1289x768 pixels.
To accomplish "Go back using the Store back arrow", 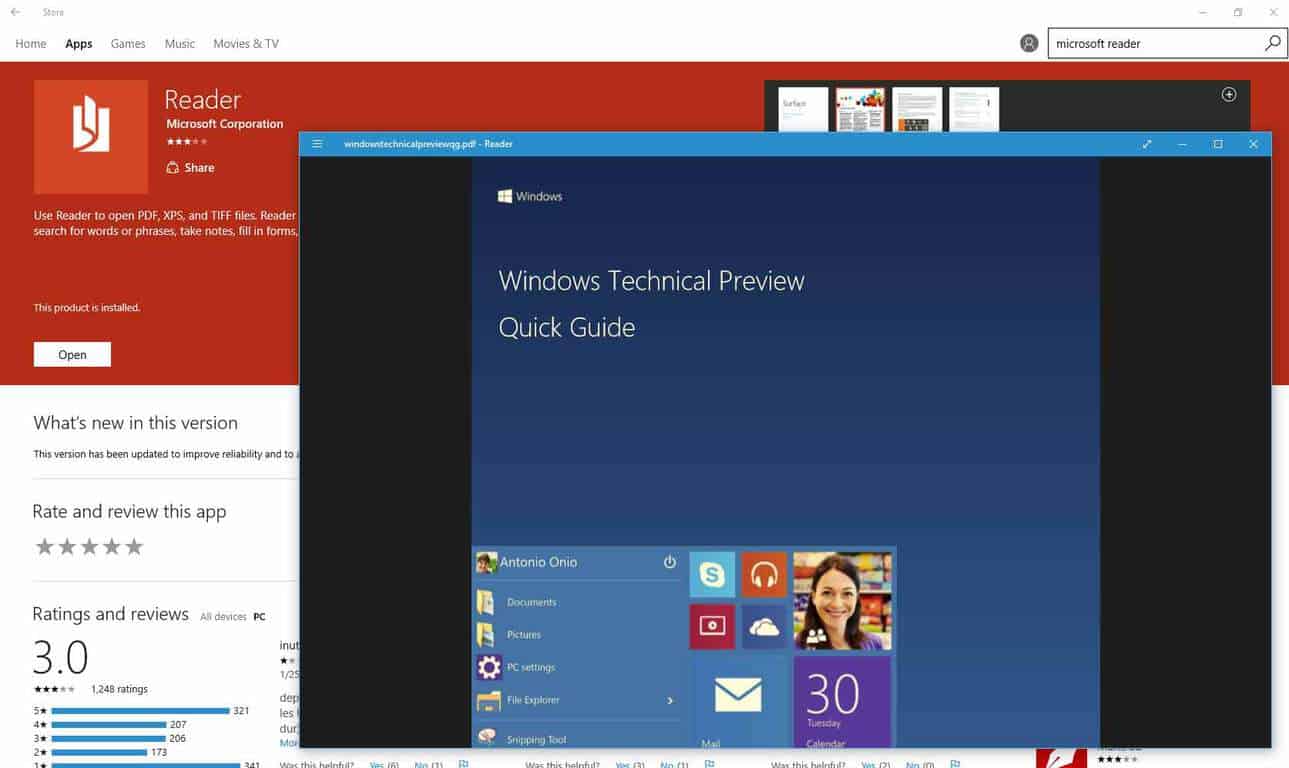I will pos(15,12).
